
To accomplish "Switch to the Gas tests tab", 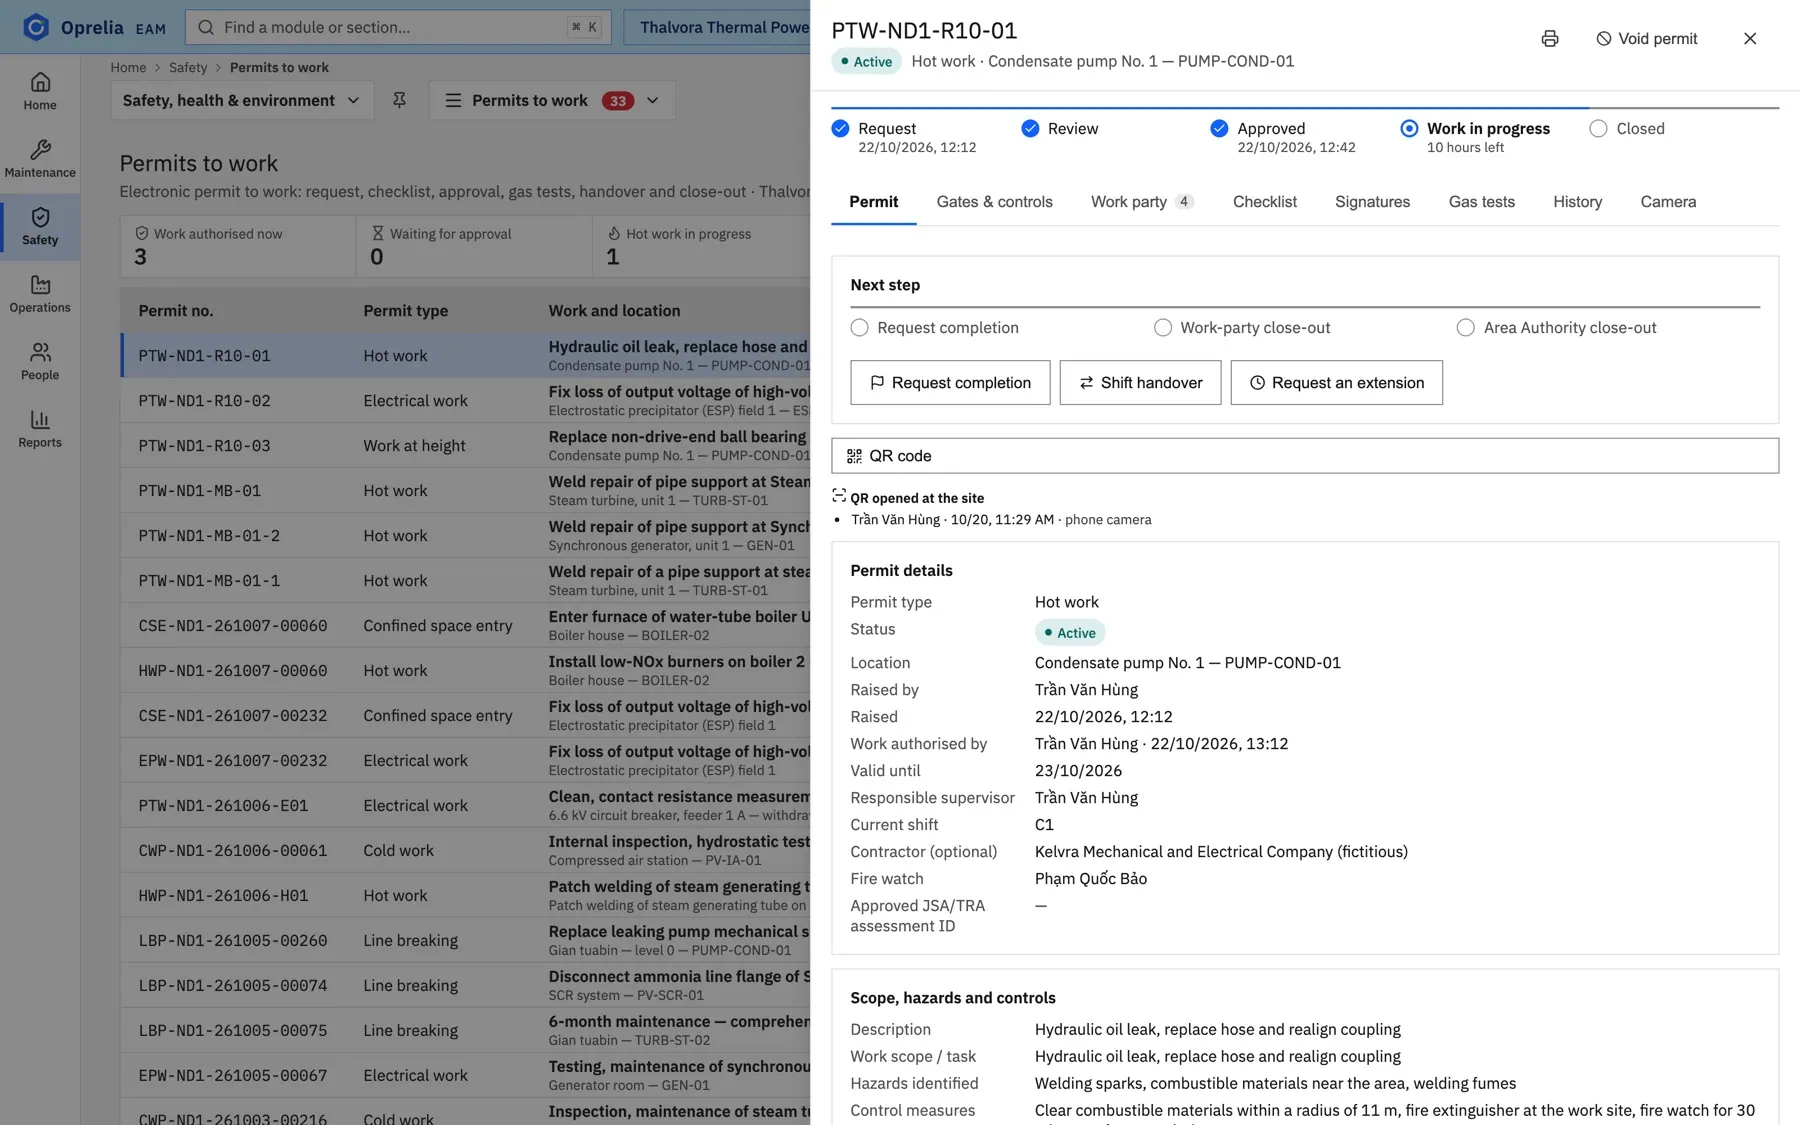I will coord(1481,202).
